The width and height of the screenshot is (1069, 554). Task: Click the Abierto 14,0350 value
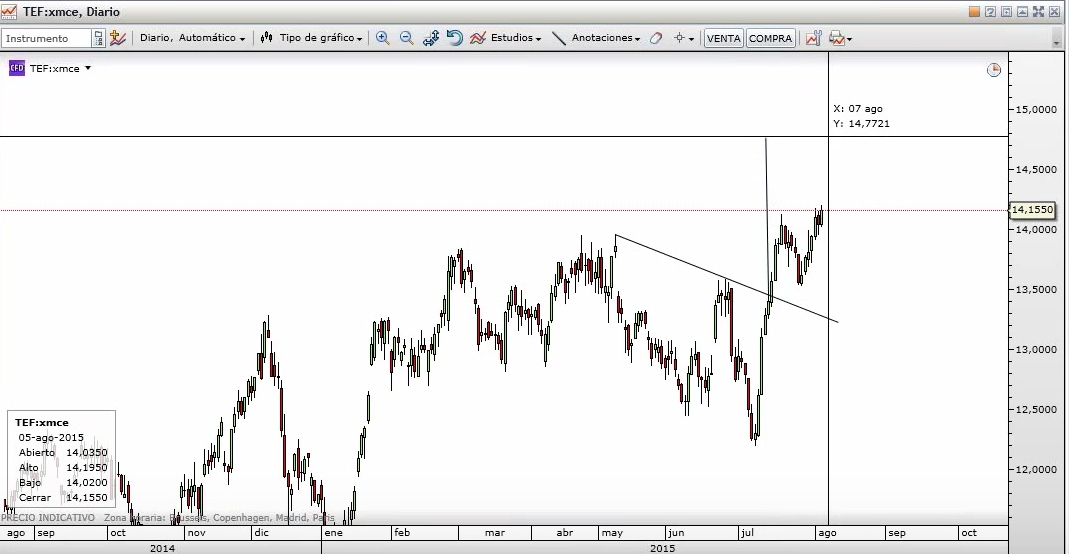pos(87,452)
